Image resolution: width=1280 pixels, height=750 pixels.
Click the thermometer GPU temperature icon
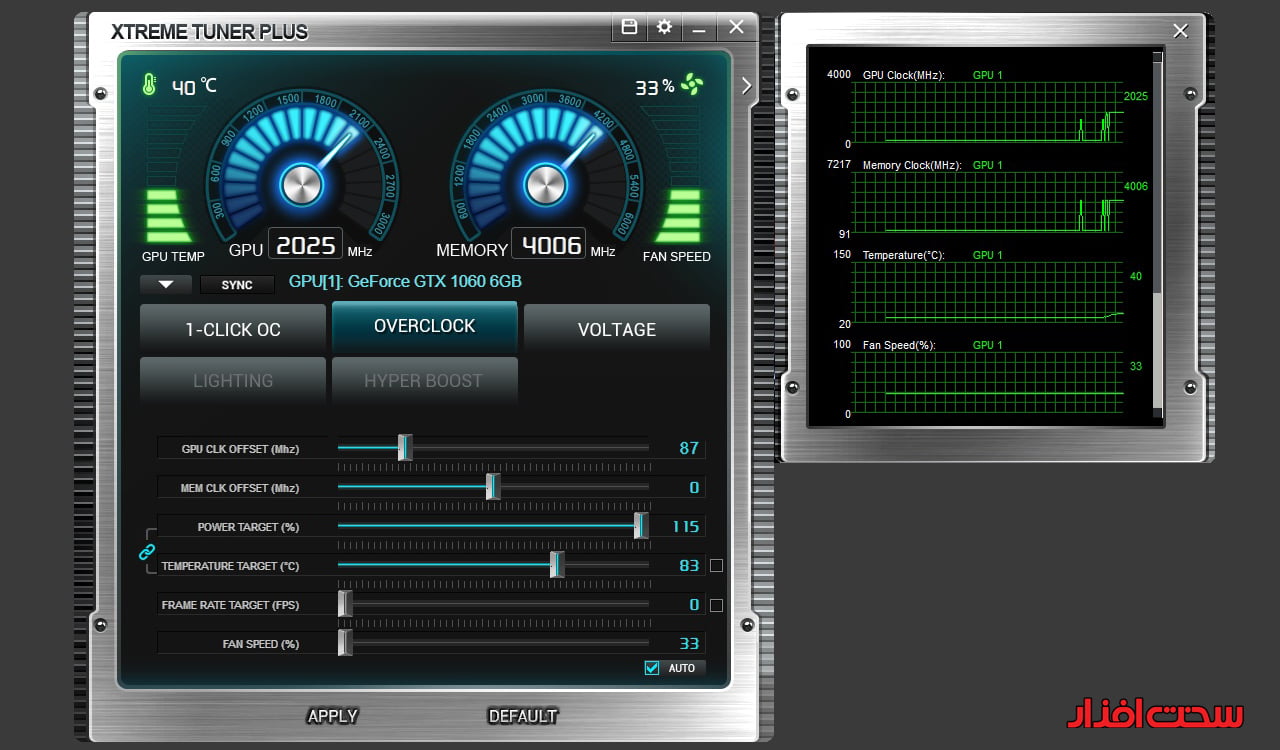click(149, 85)
